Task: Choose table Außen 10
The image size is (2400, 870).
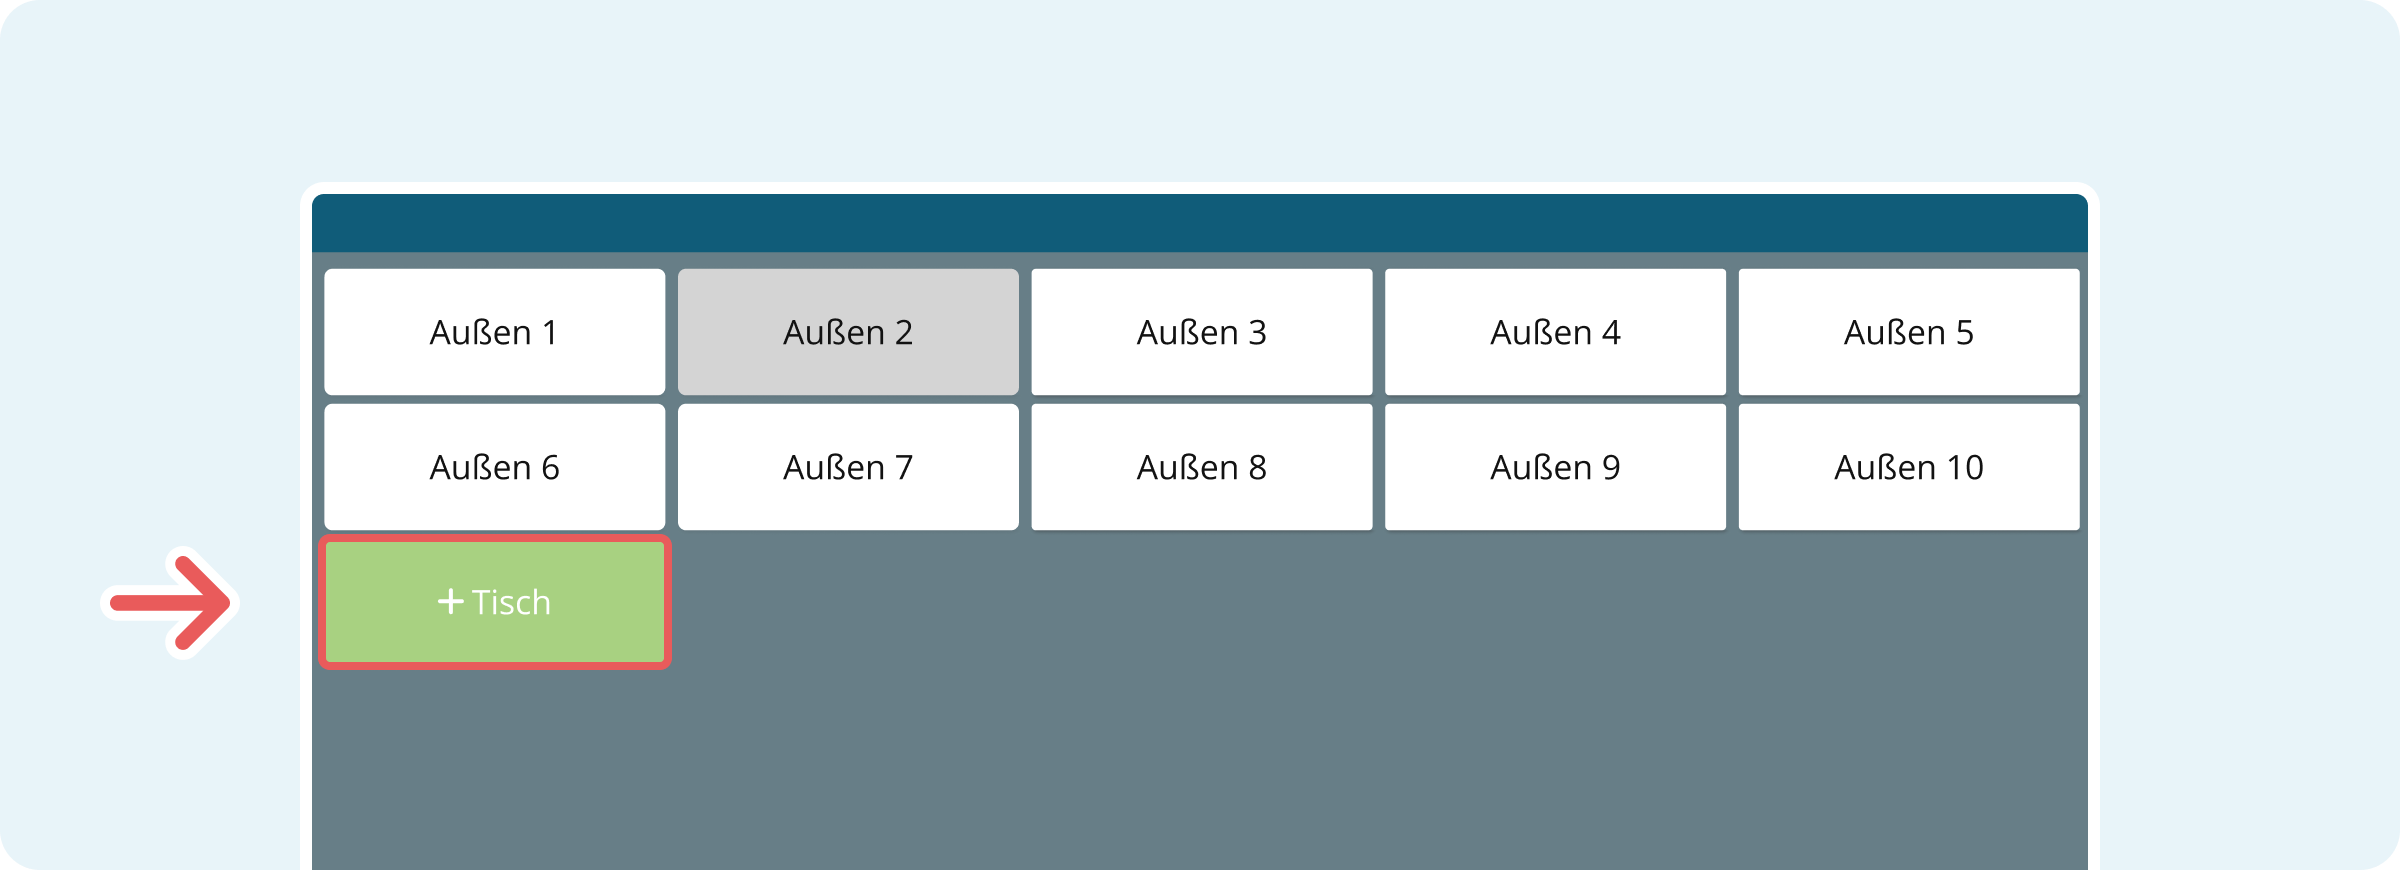Action: coord(1908,467)
